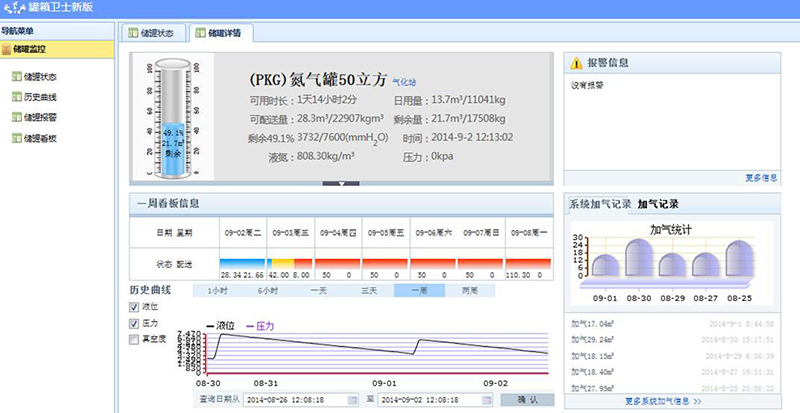The width and height of the screenshot is (800, 413).
Task: Click the 储罐看板 sidebar icon
Action: tap(15, 137)
